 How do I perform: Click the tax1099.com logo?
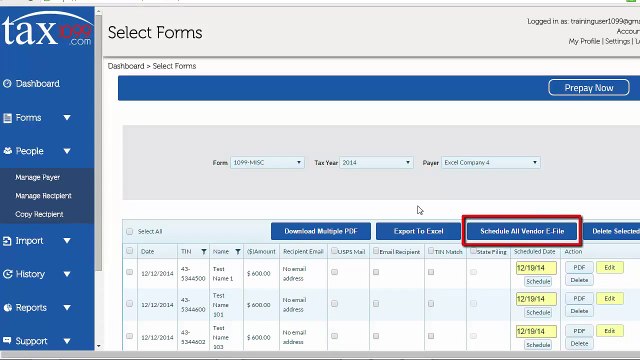(47, 29)
